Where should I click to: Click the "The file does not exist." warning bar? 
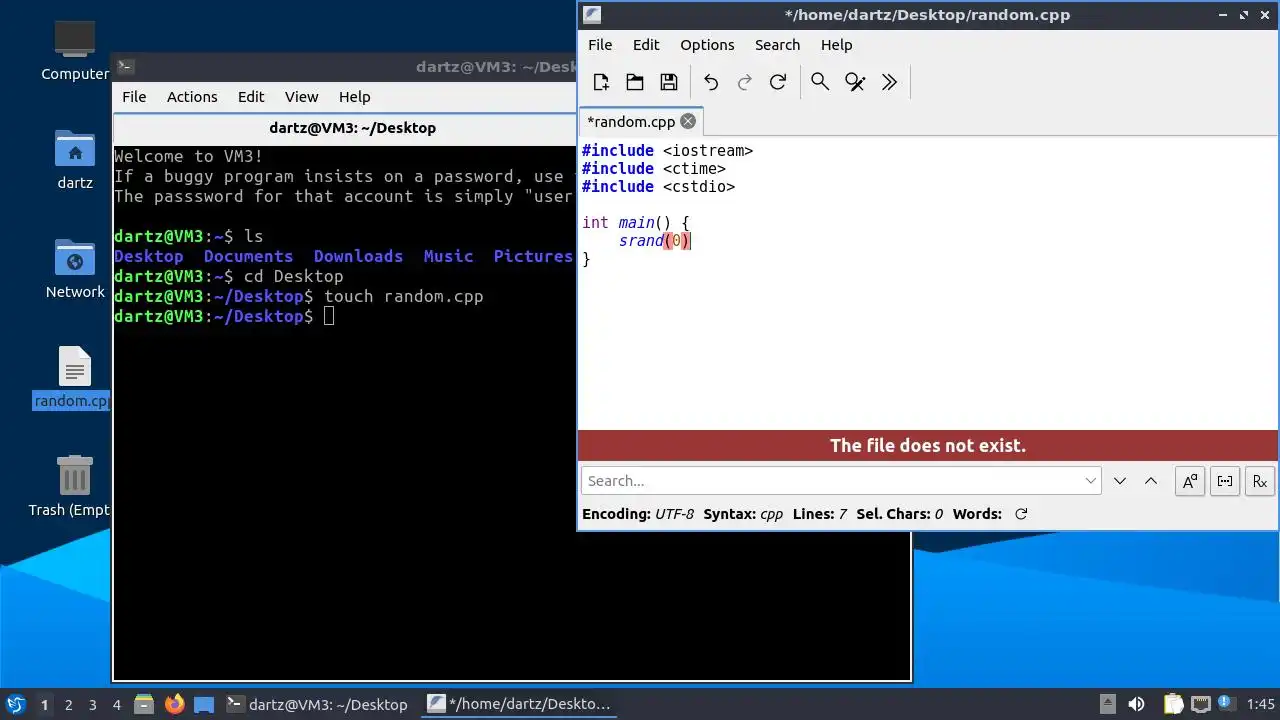(928, 446)
